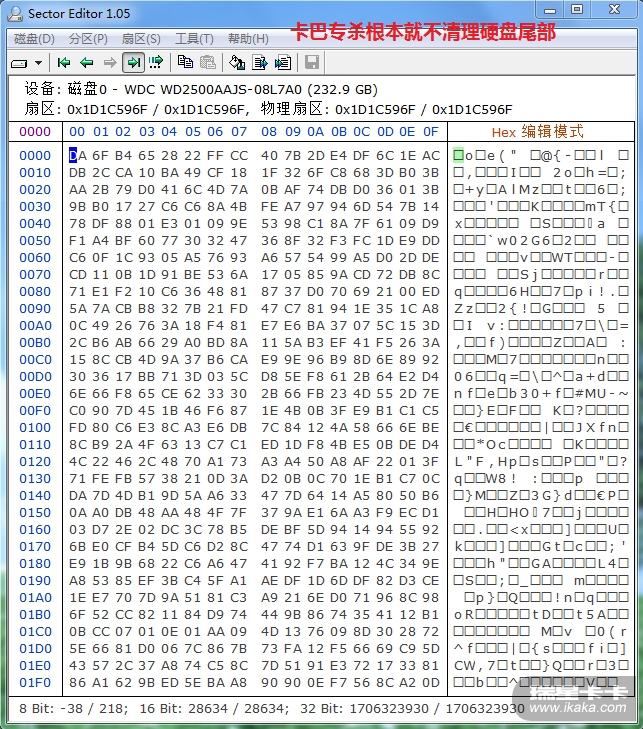Click the greyed paste icon
Image resolution: width=643 pixels, height=729 pixels.
(208, 62)
